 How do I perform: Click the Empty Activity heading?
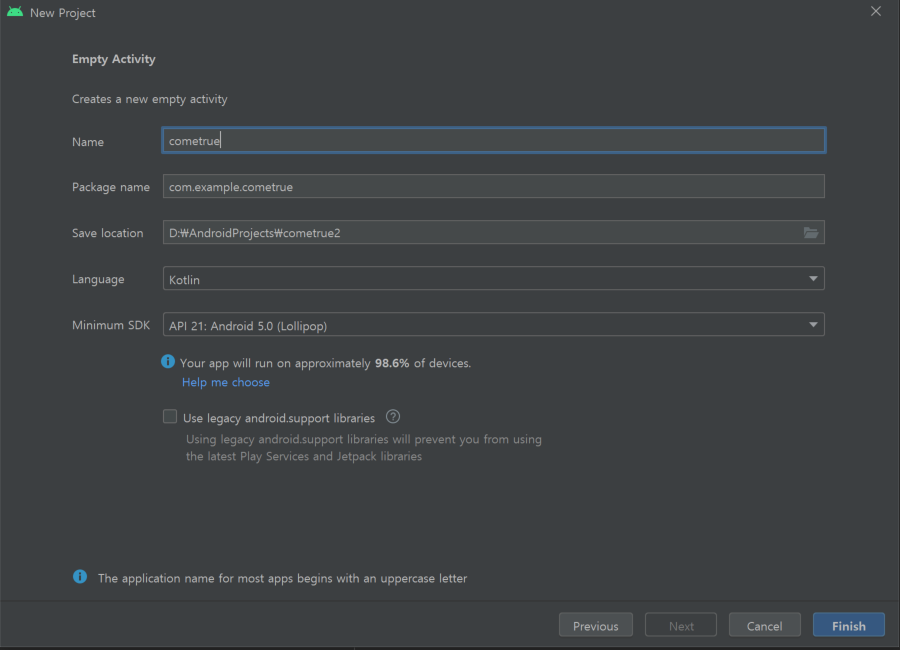point(114,59)
